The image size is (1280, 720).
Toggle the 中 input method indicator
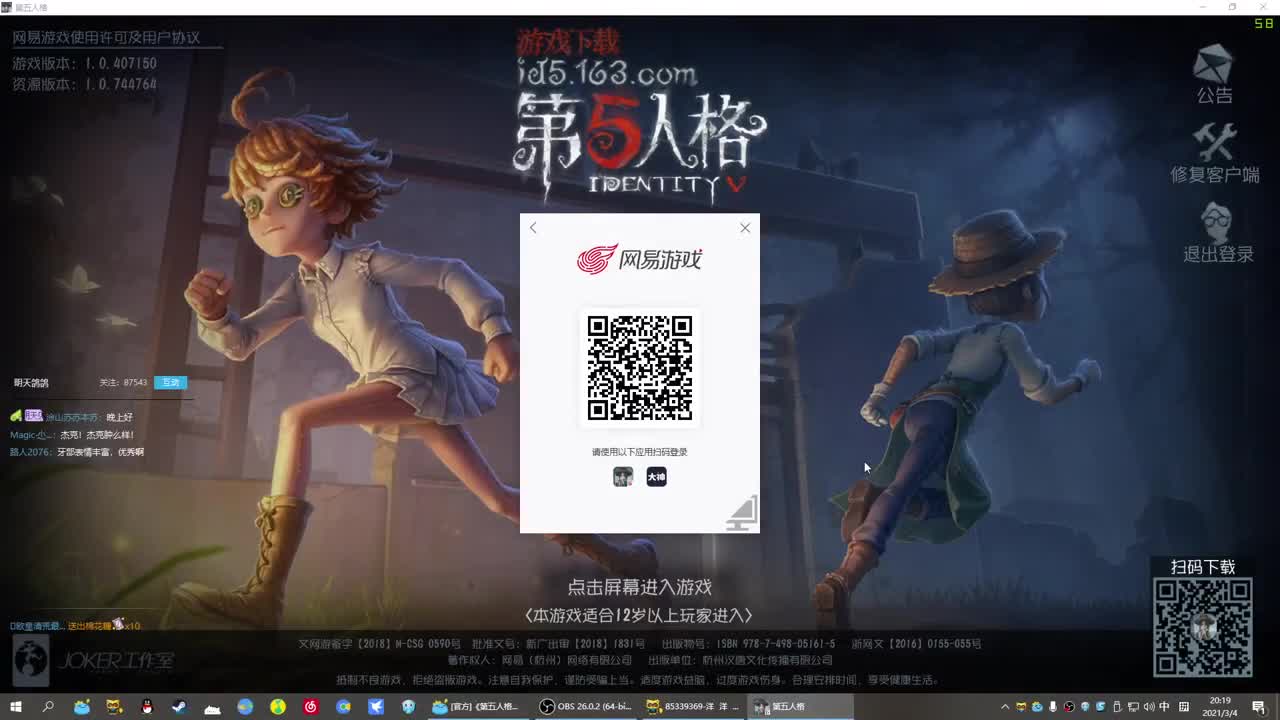coord(1164,707)
